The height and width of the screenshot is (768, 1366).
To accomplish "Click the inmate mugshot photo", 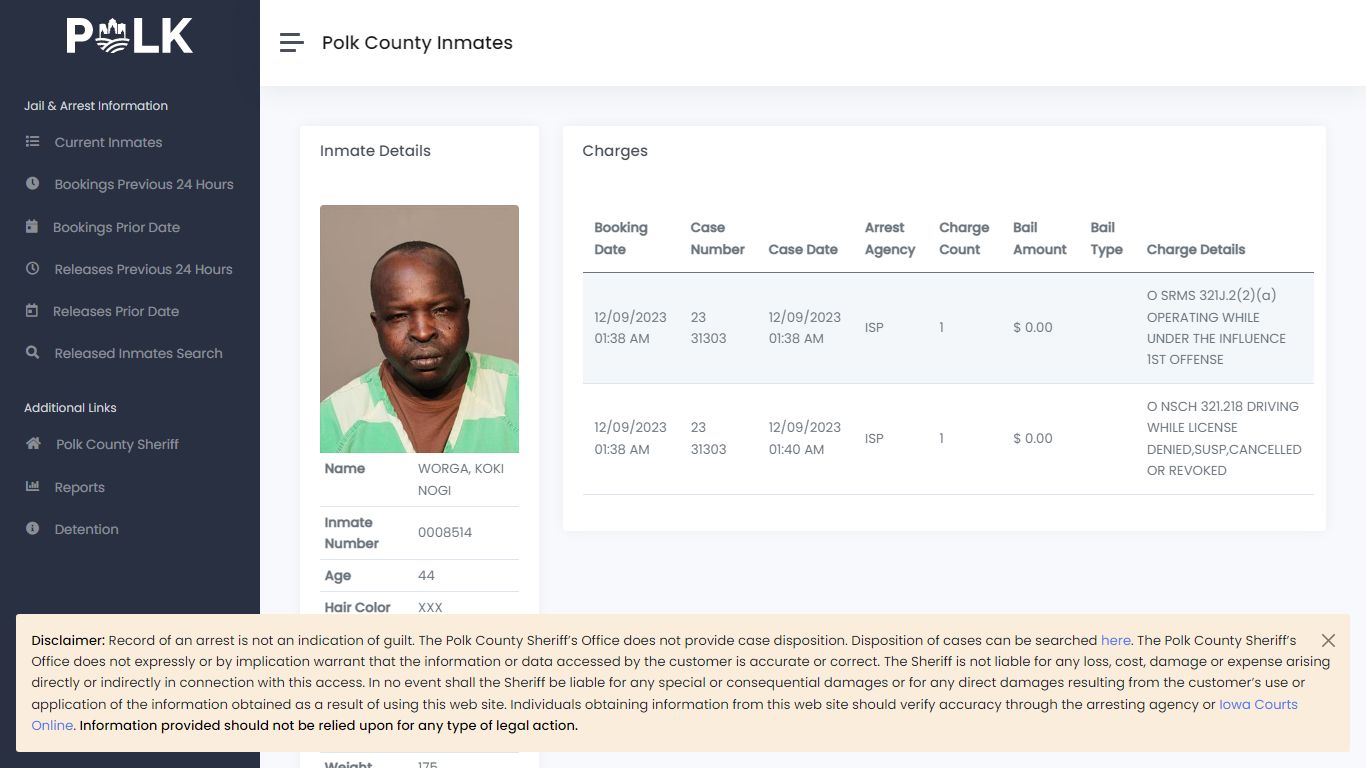I will (419, 329).
